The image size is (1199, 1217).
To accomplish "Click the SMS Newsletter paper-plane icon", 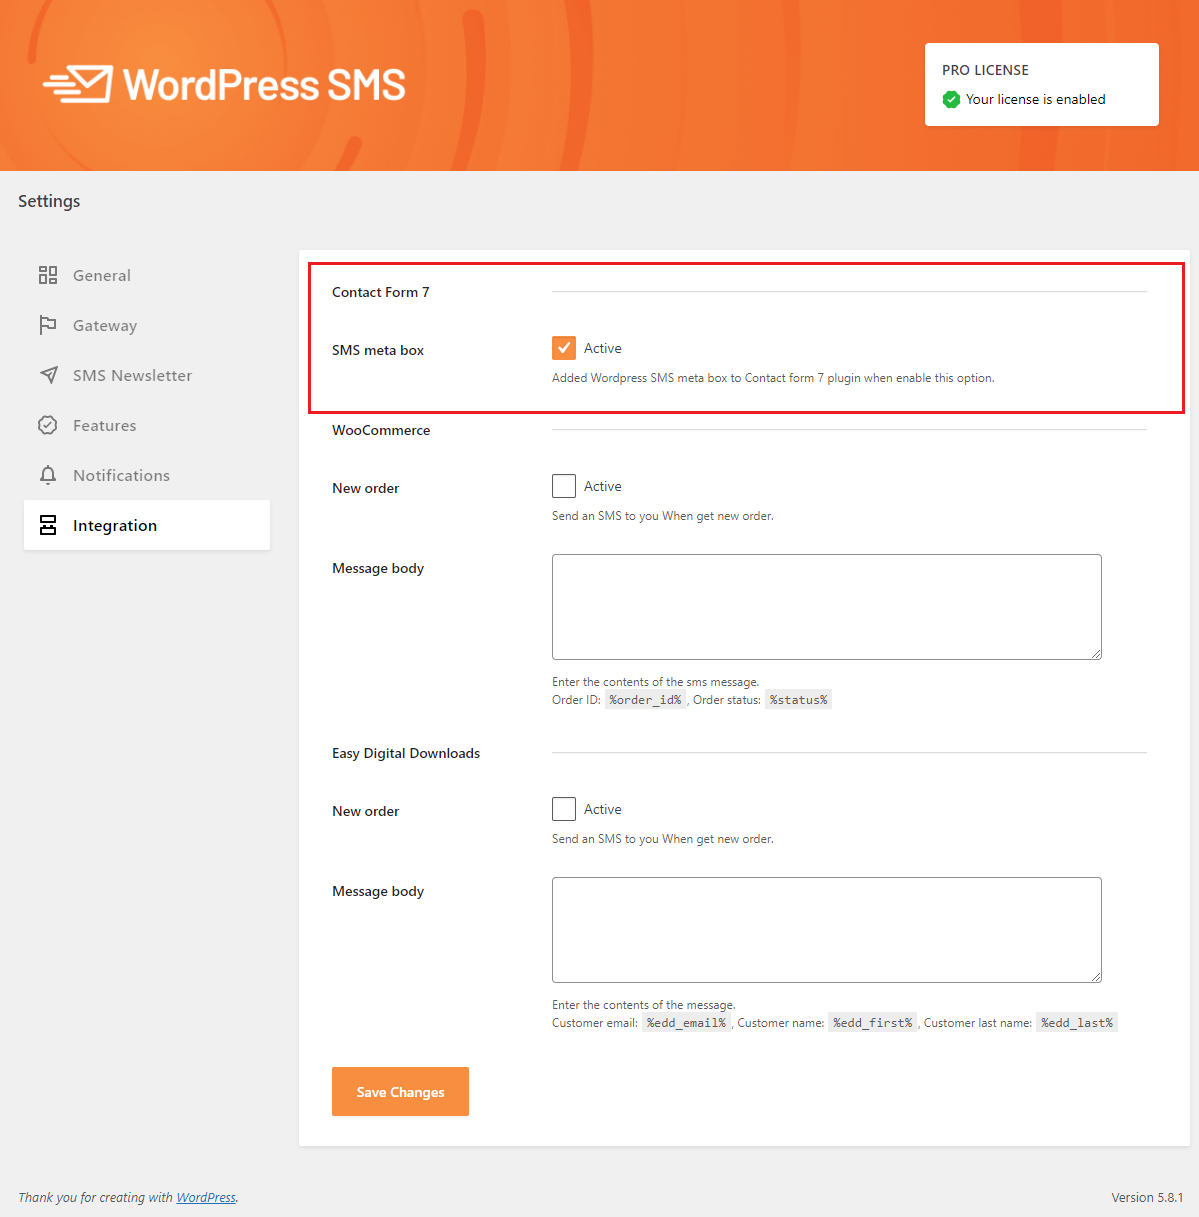I will [48, 375].
